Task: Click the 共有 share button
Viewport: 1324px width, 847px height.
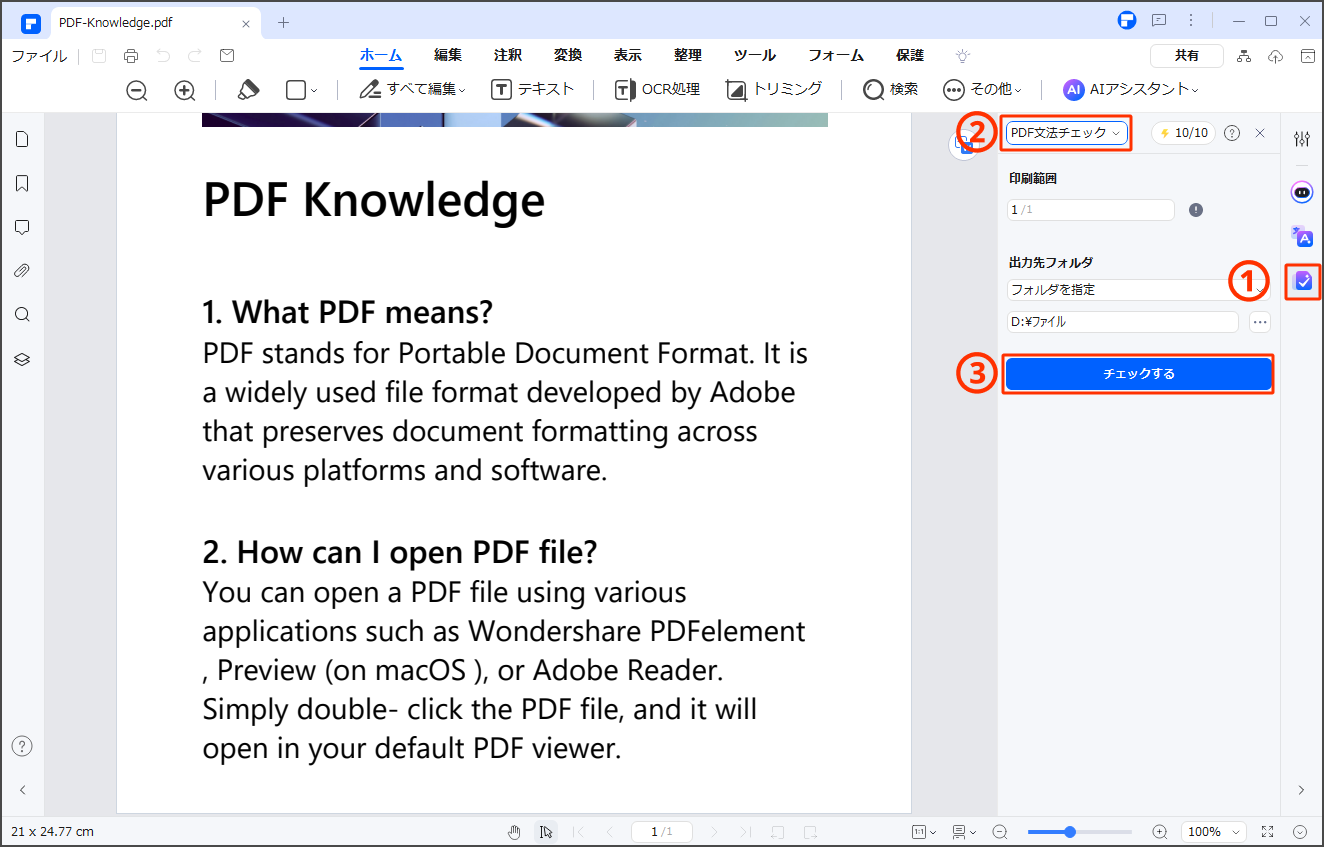Action: (1187, 56)
